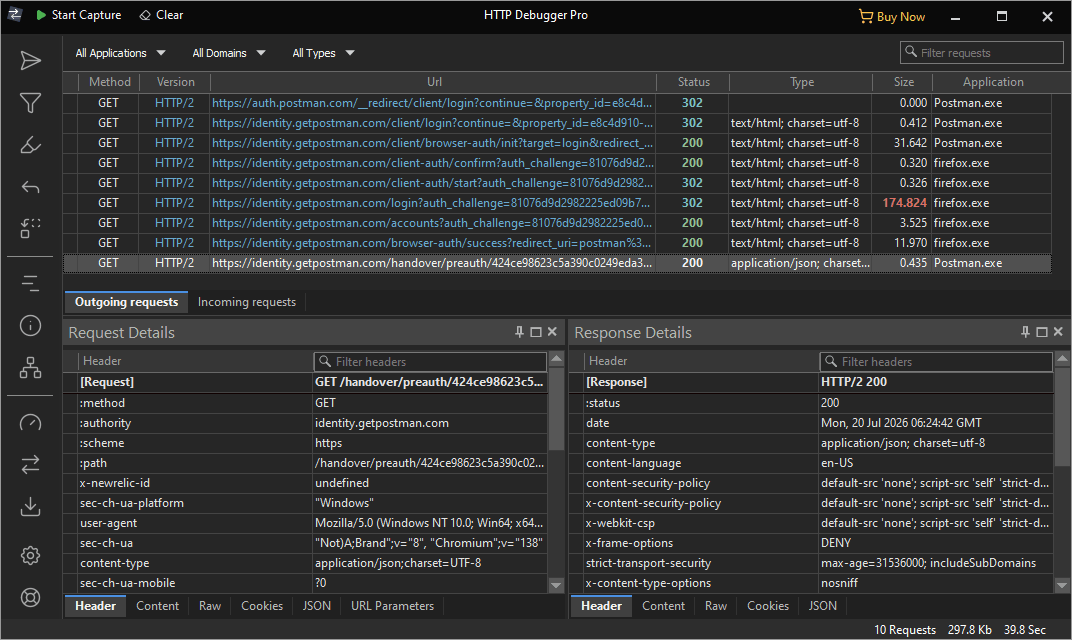Maximize the Response Details panel

pyautogui.click(x=1042, y=332)
